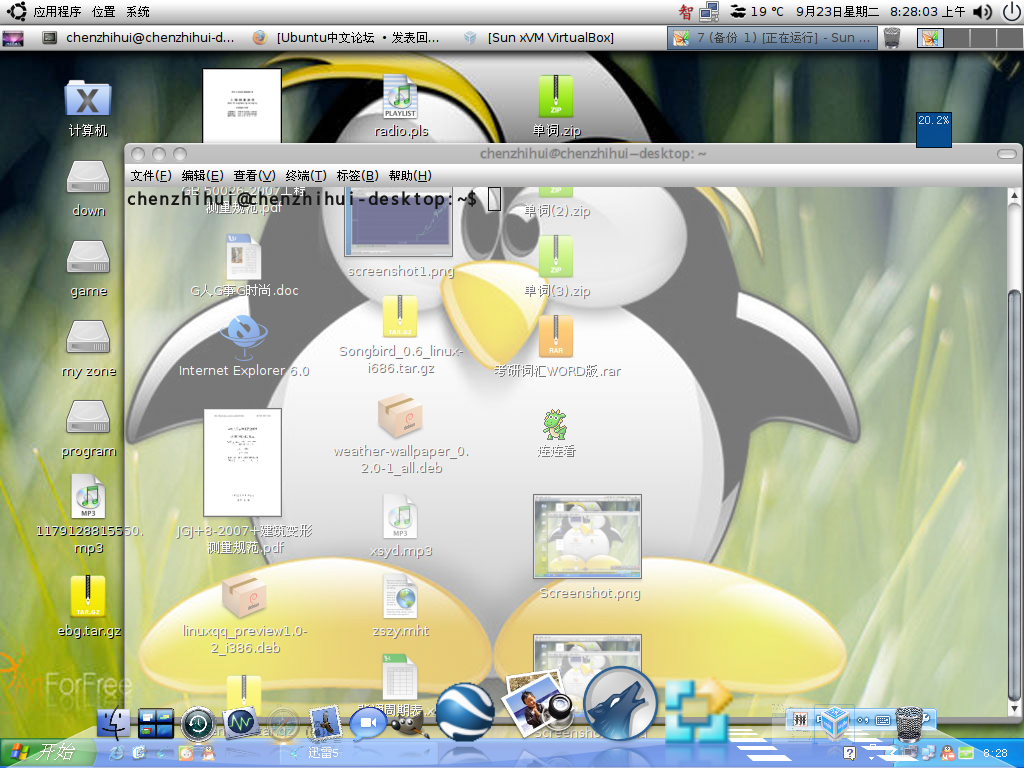Click the Internet Explorer quick launch icon
Viewport: 1024px width, 768px height.
[x=117, y=753]
